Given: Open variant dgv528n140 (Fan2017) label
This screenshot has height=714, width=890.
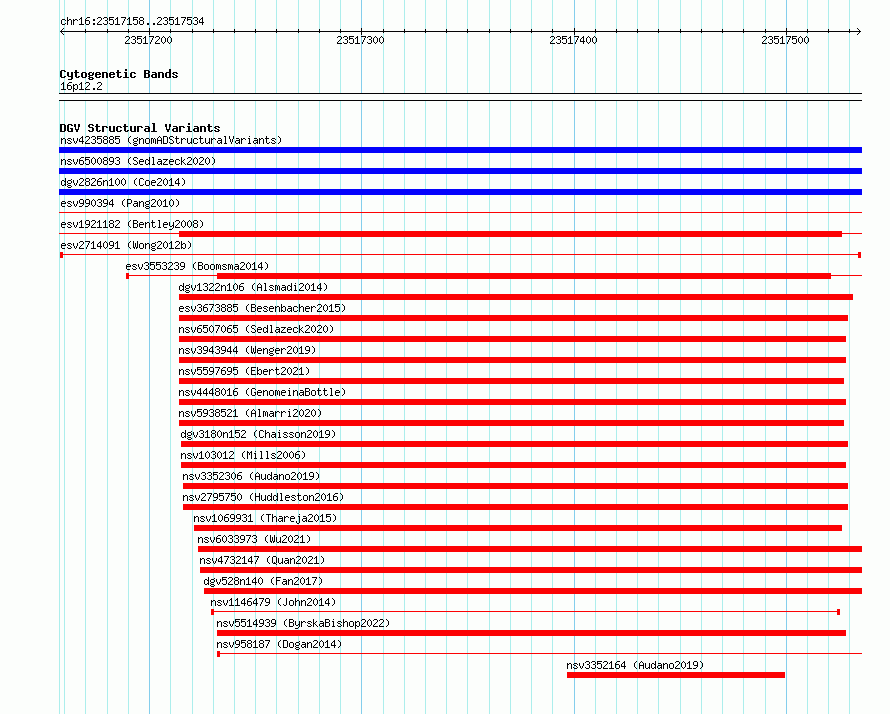Looking at the screenshot, I should pyautogui.click(x=263, y=581).
